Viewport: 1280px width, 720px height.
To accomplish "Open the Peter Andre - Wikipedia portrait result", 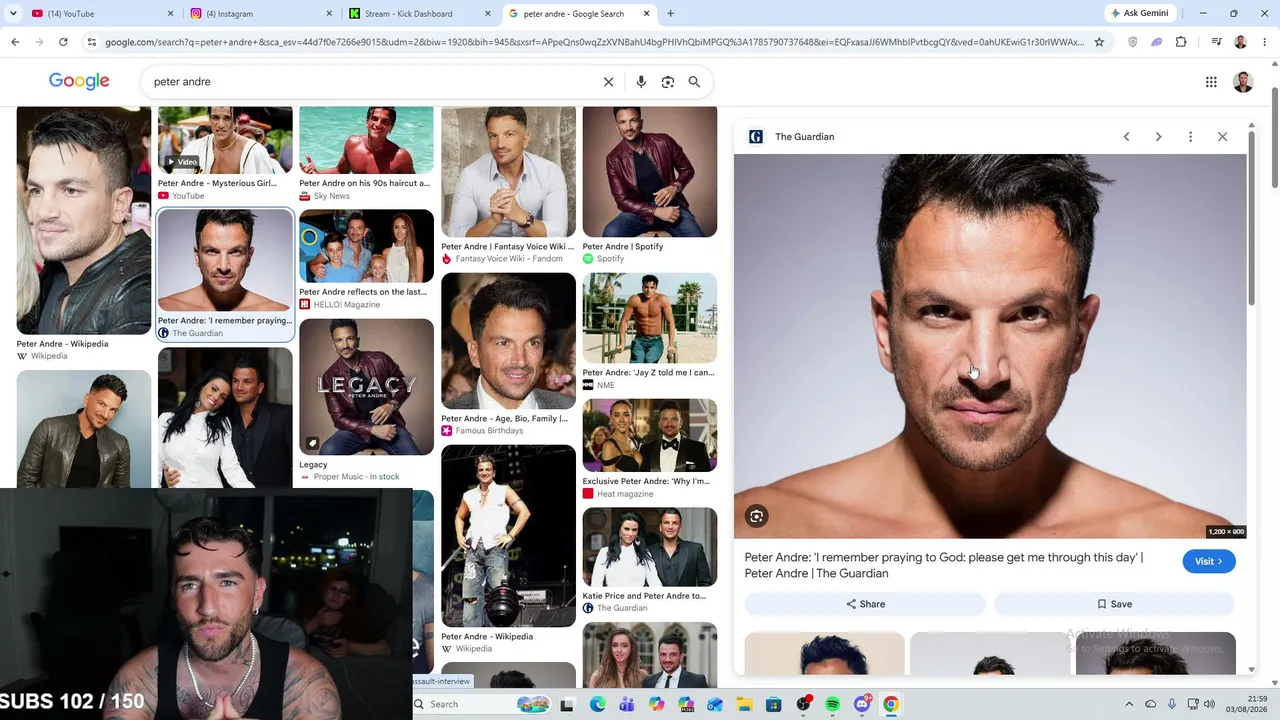I will coord(84,220).
